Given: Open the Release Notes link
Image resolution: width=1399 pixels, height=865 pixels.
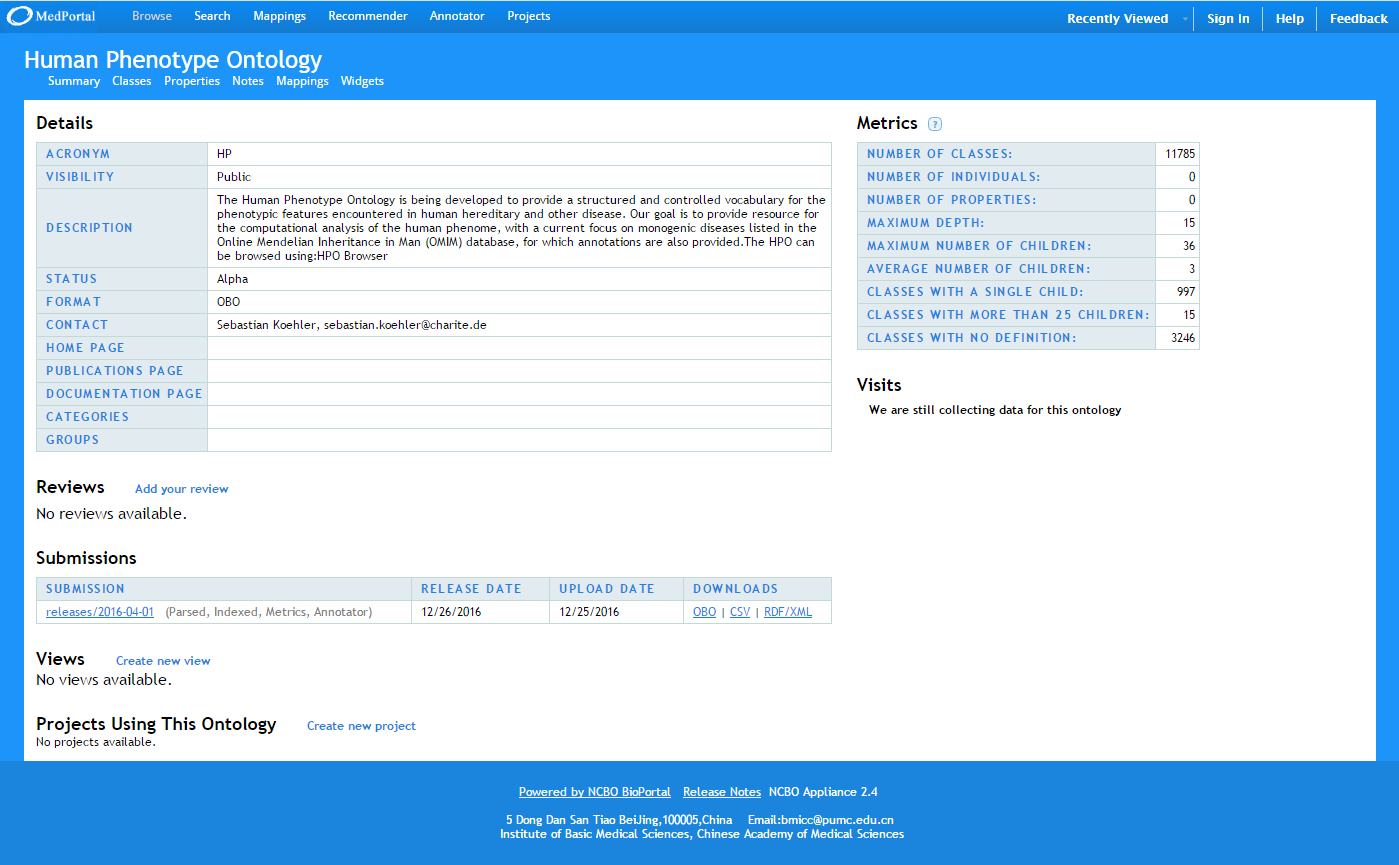Looking at the screenshot, I should 722,792.
